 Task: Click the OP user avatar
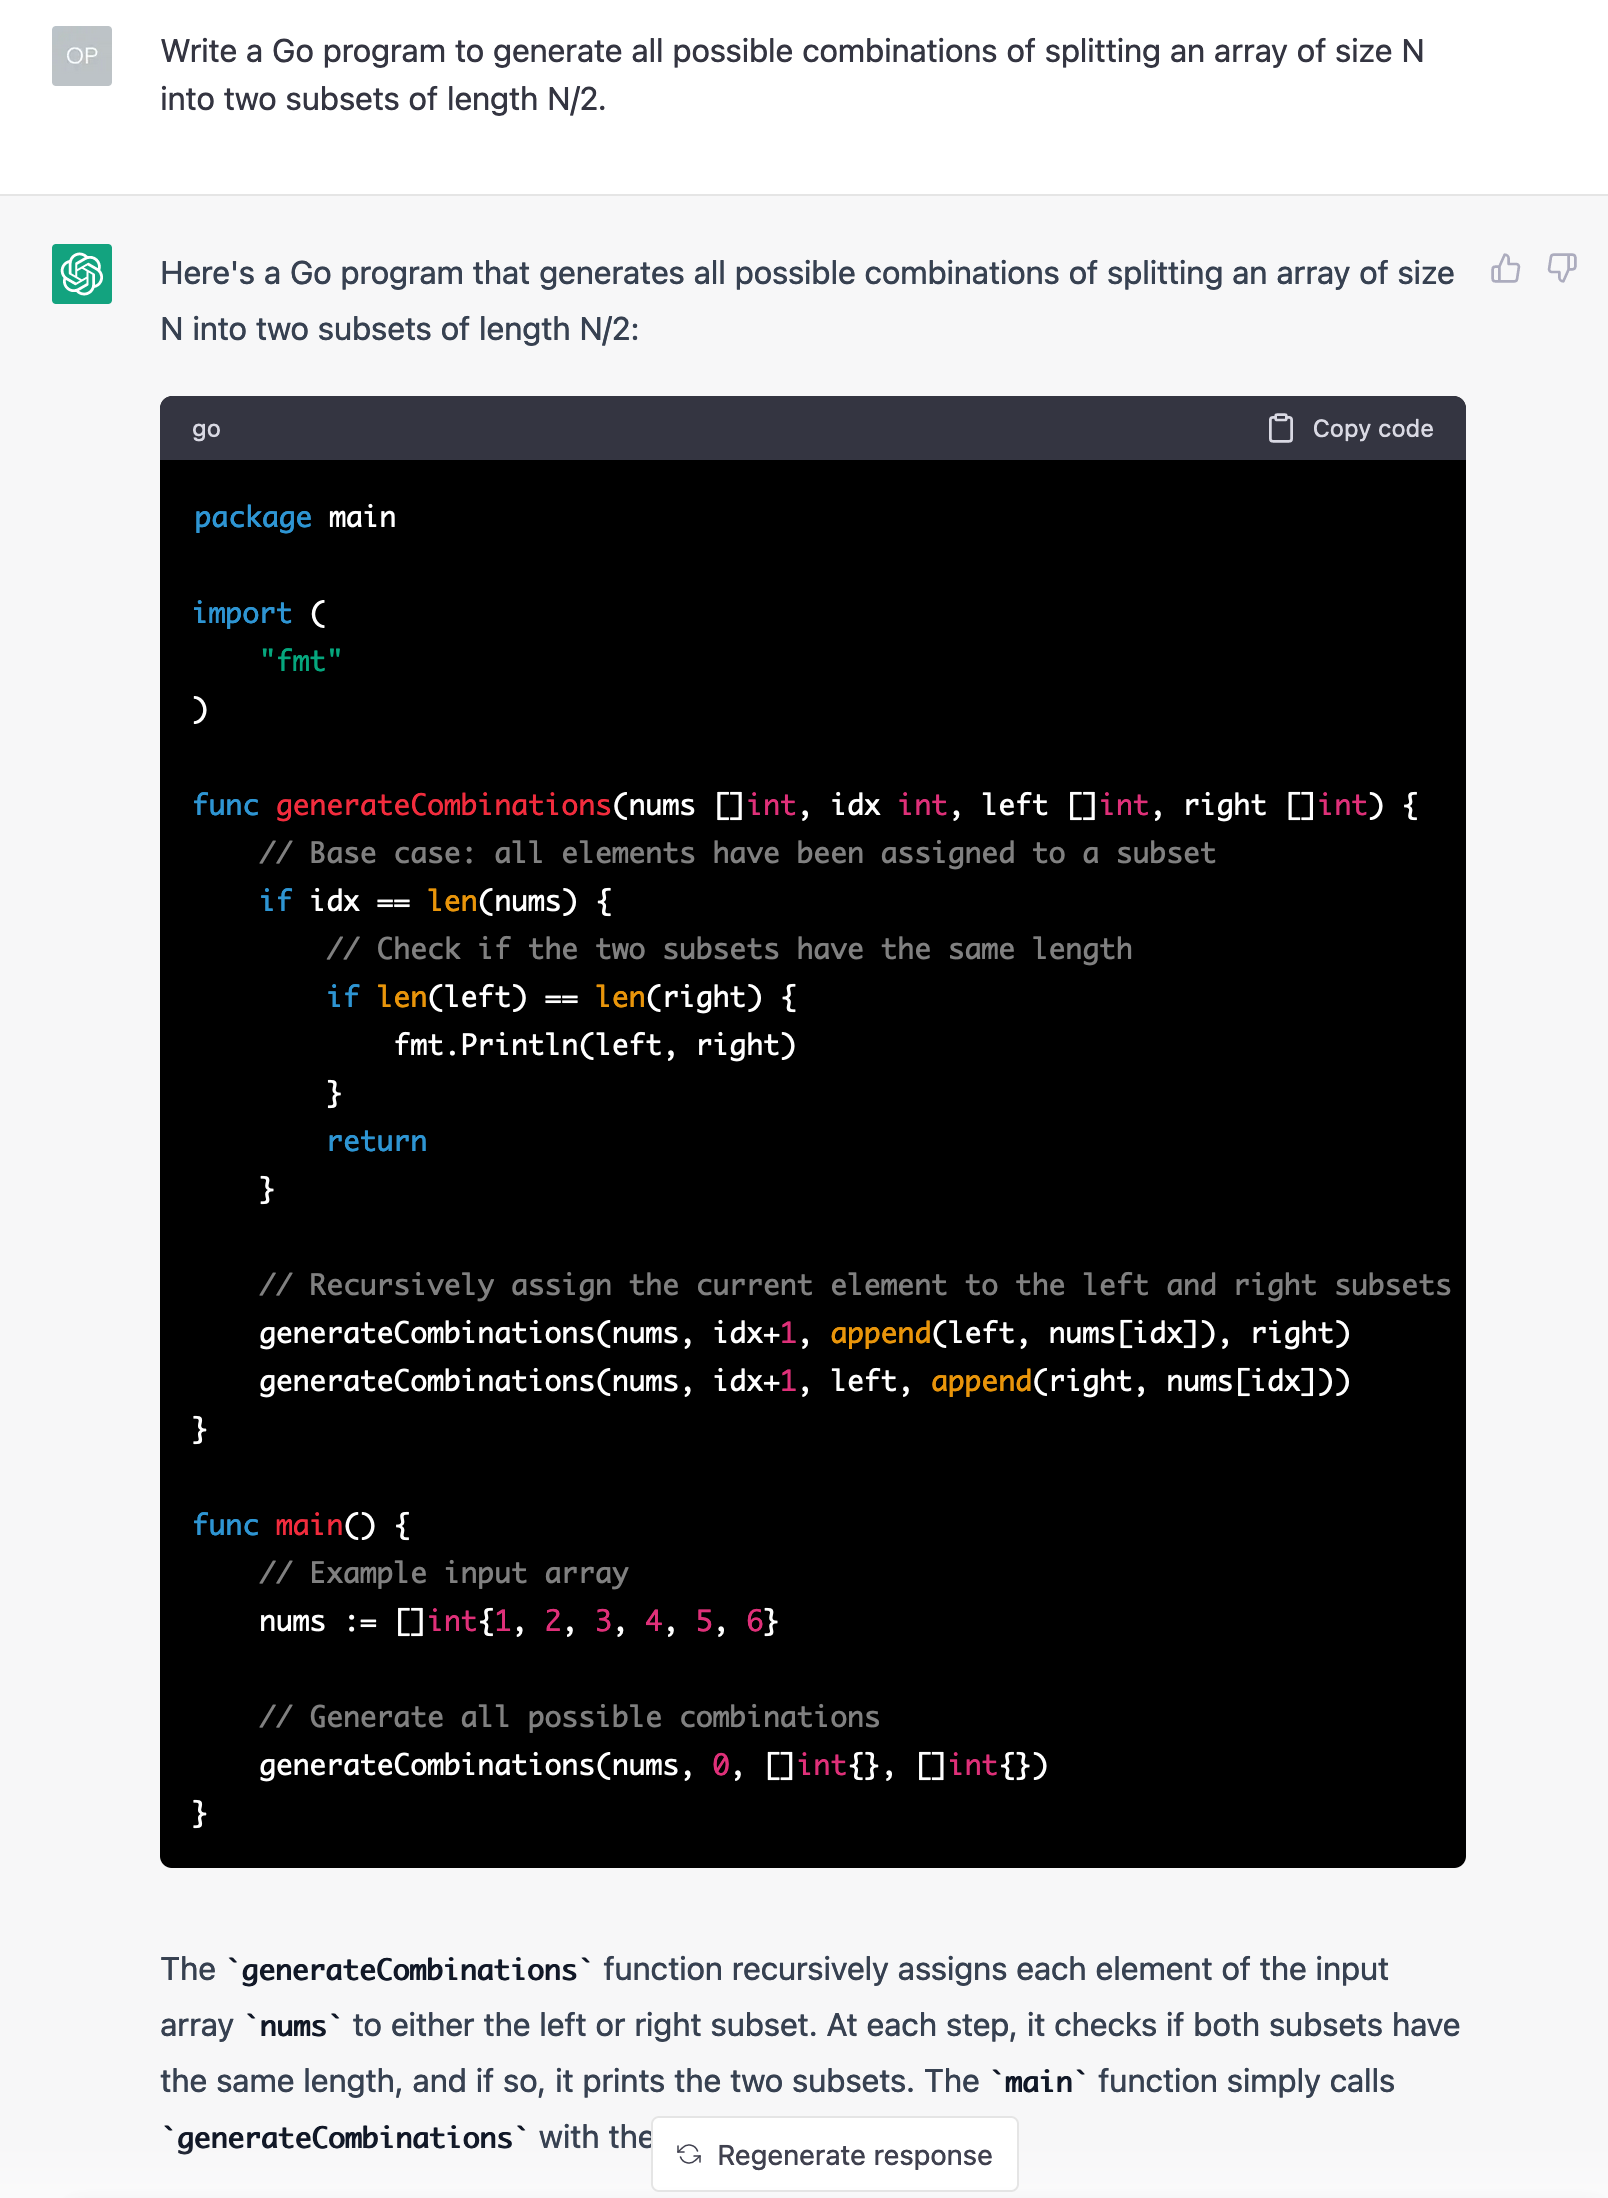coord(82,56)
